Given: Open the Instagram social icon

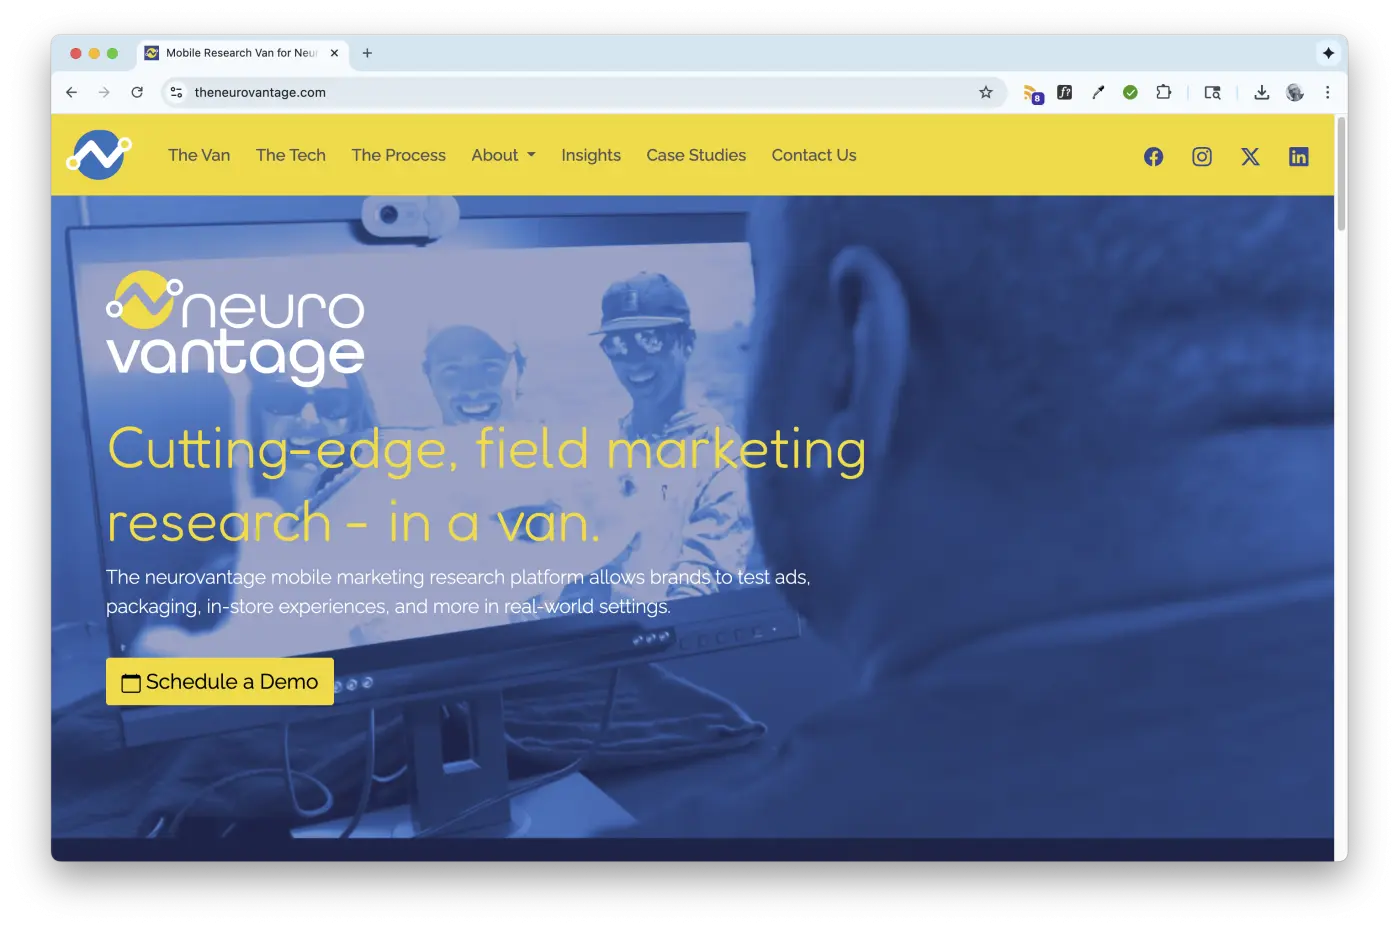Looking at the screenshot, I should [1202, 156].
